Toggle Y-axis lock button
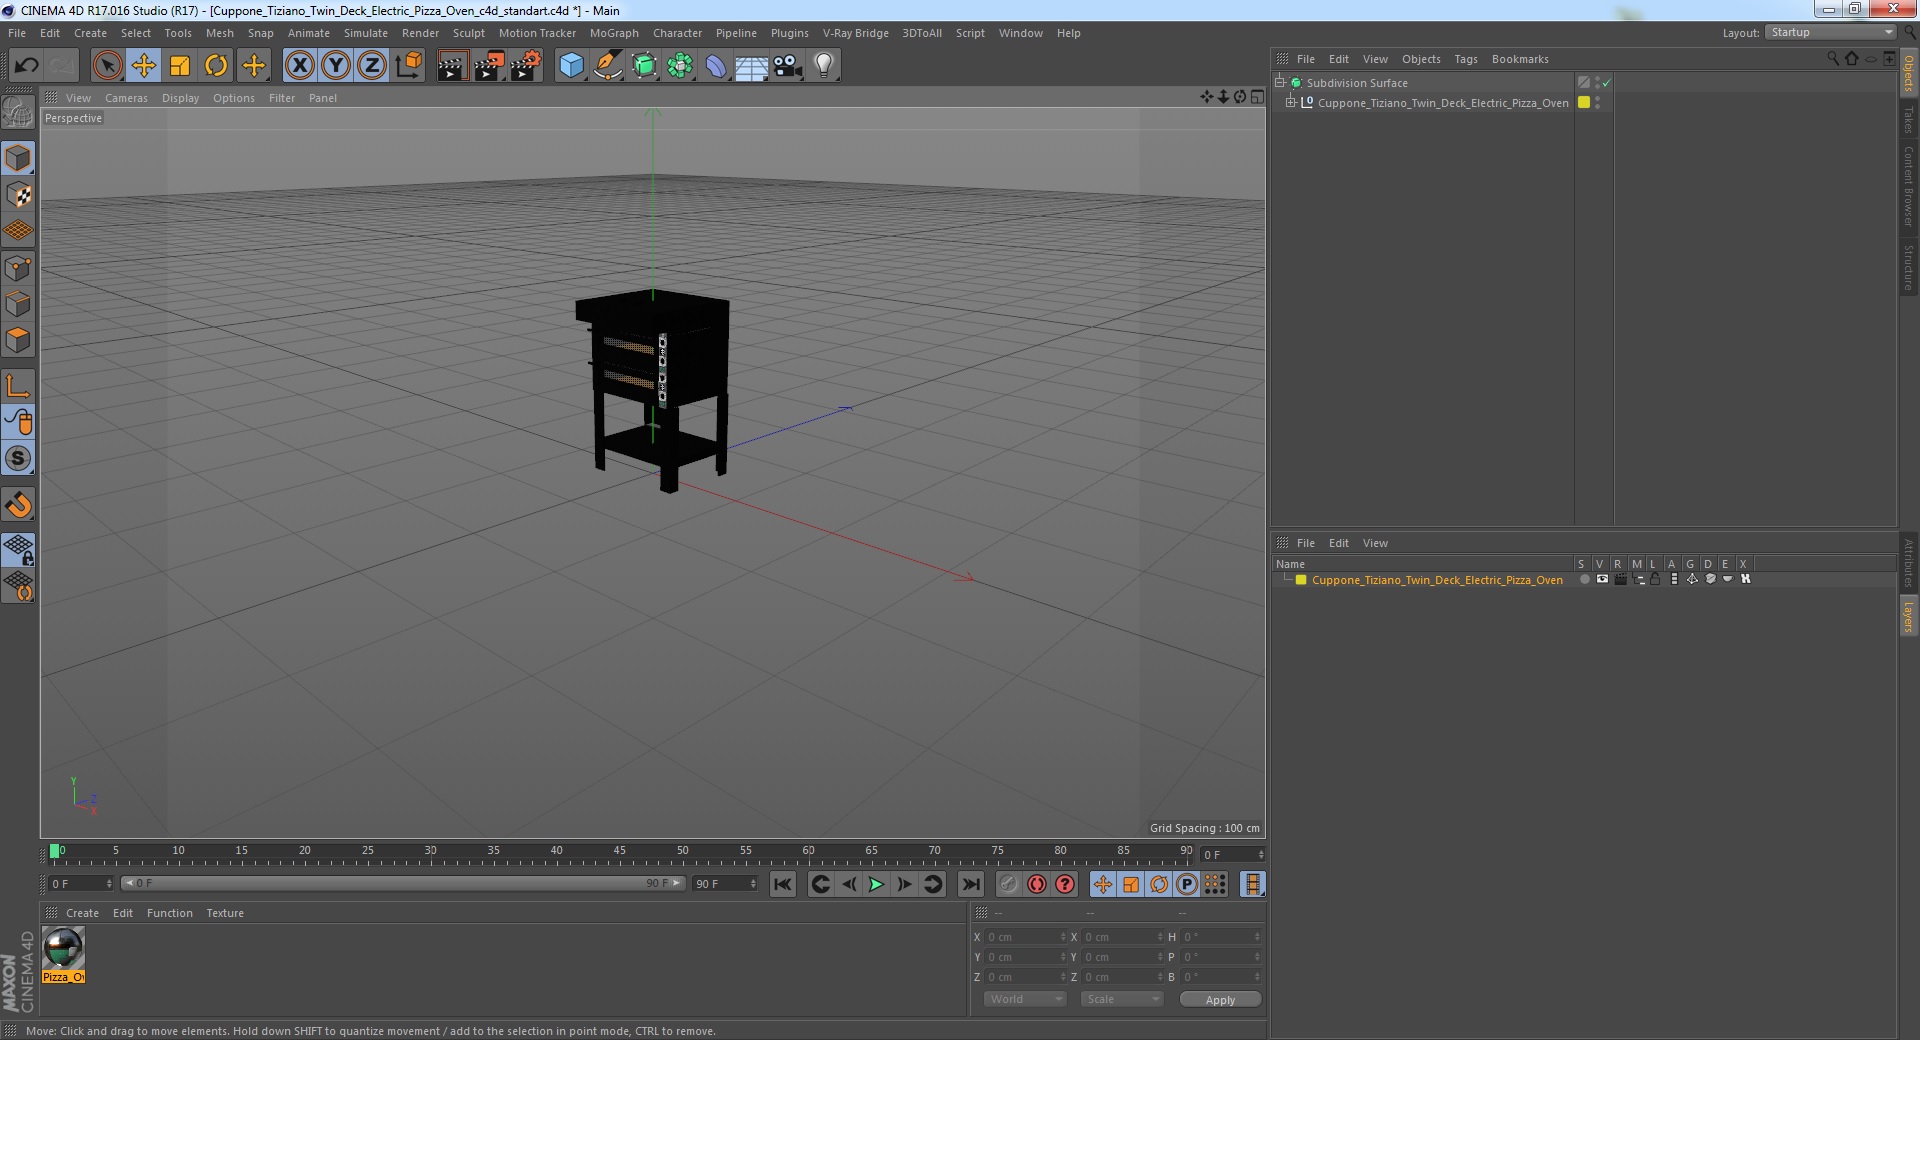1920x1158 pixels. point(336,66)
